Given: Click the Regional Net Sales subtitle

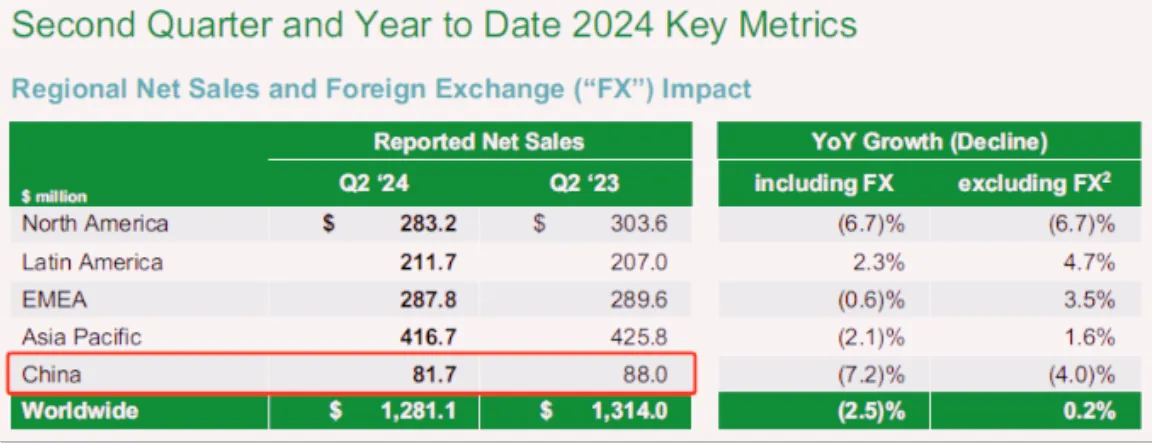Looking at the screenshot, I should 381,89.
